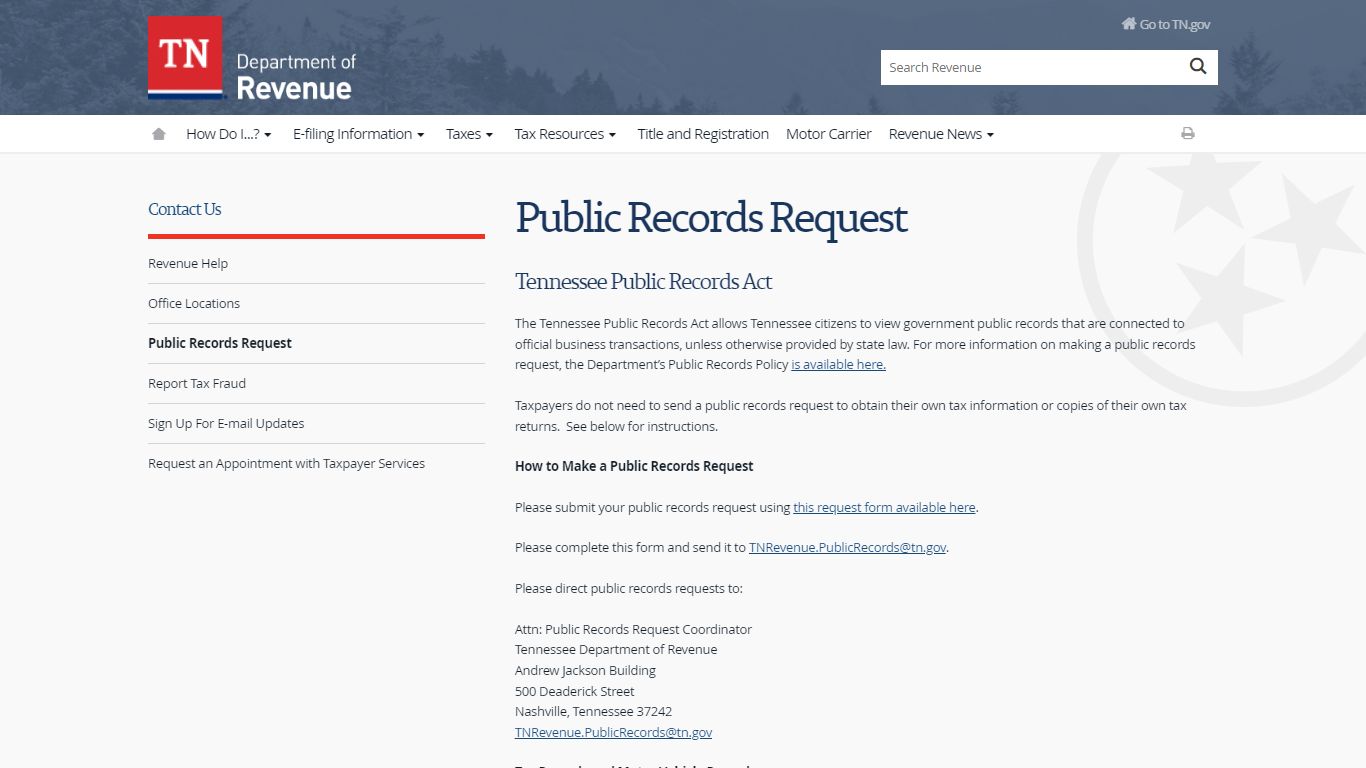Expand the E-filing Information dropdown
The height and width of the screenshot is (768, 1366).
point(359,134)
